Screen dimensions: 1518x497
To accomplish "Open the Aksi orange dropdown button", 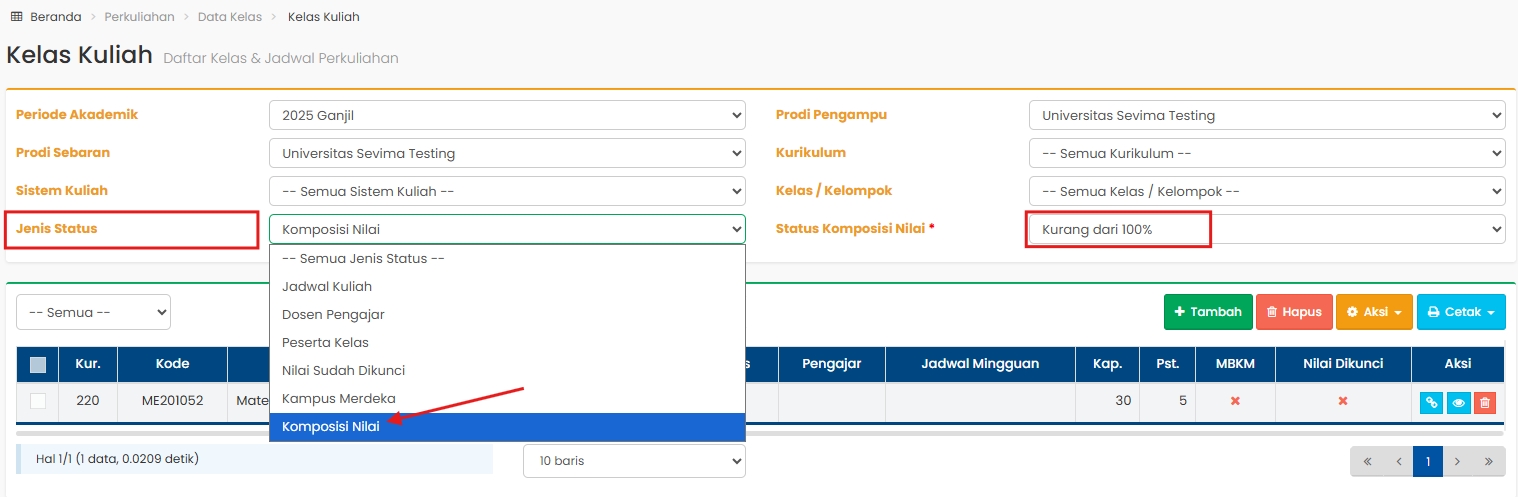I will pyautogui.click(x=1373, y=312).
